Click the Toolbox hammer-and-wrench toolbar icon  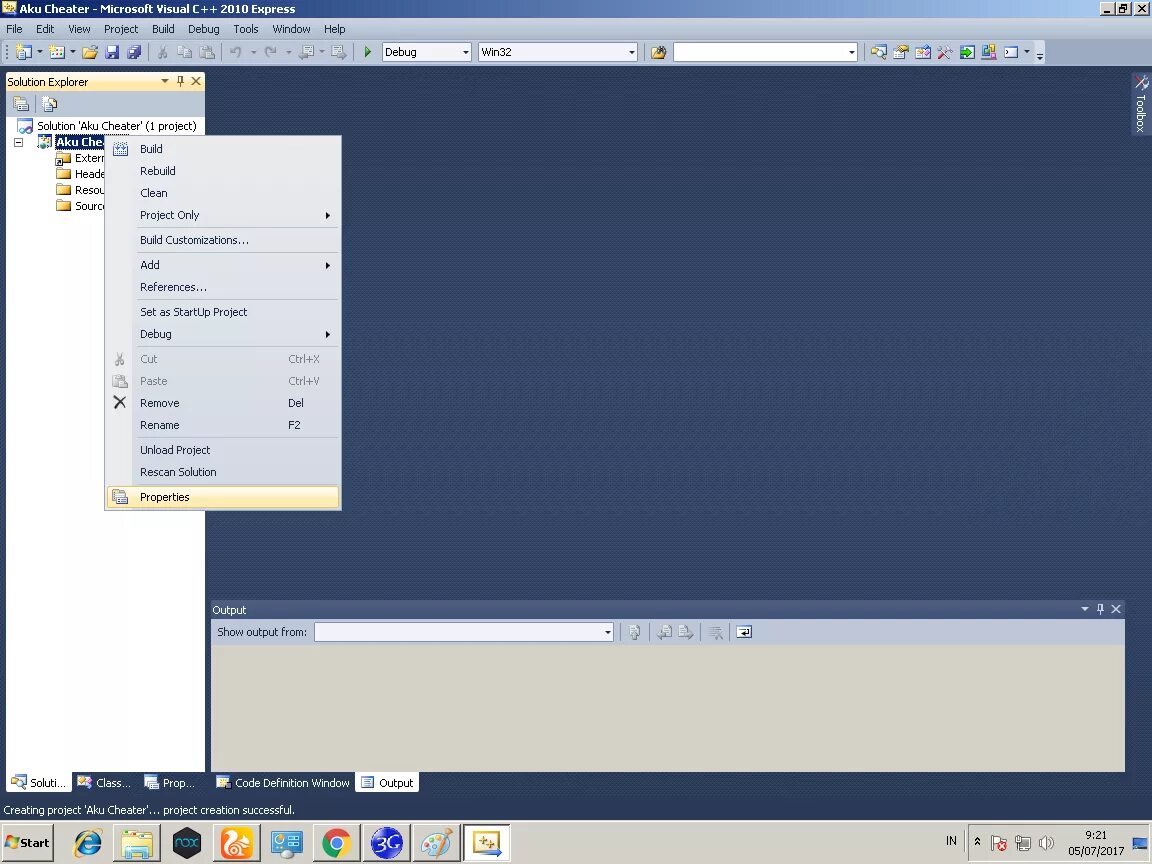pyautogui.click(x=944, y=52)
